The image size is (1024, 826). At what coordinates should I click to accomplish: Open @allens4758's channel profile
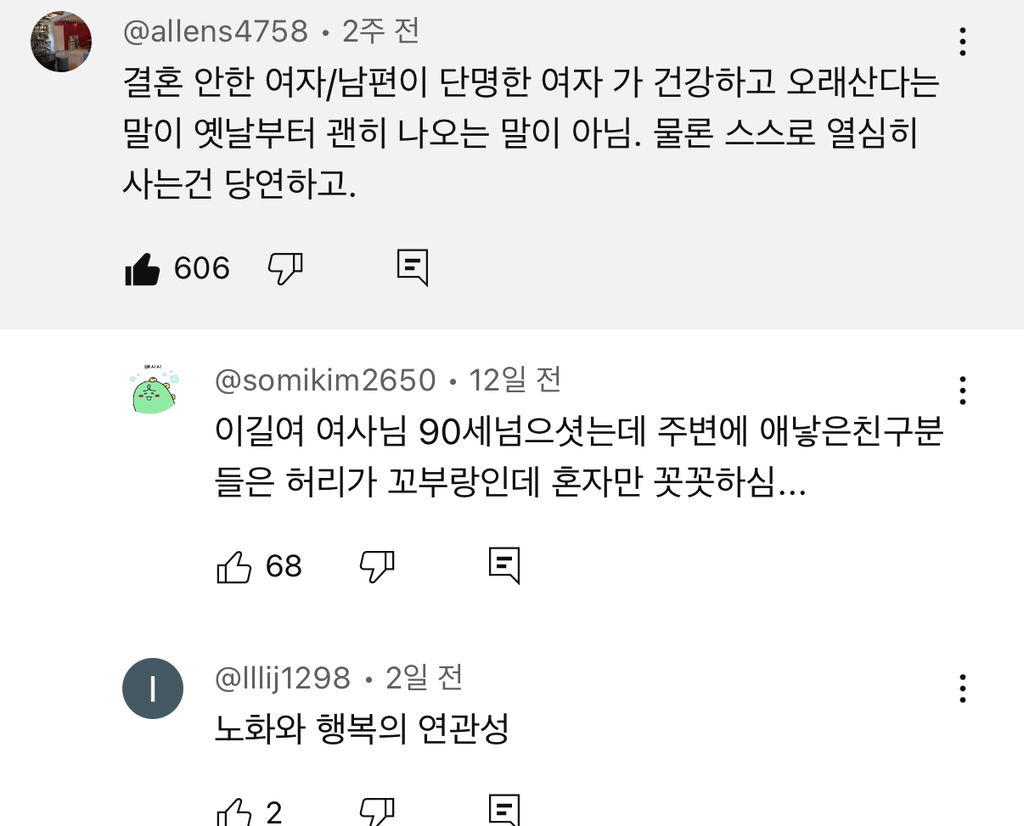click(213, 31)
